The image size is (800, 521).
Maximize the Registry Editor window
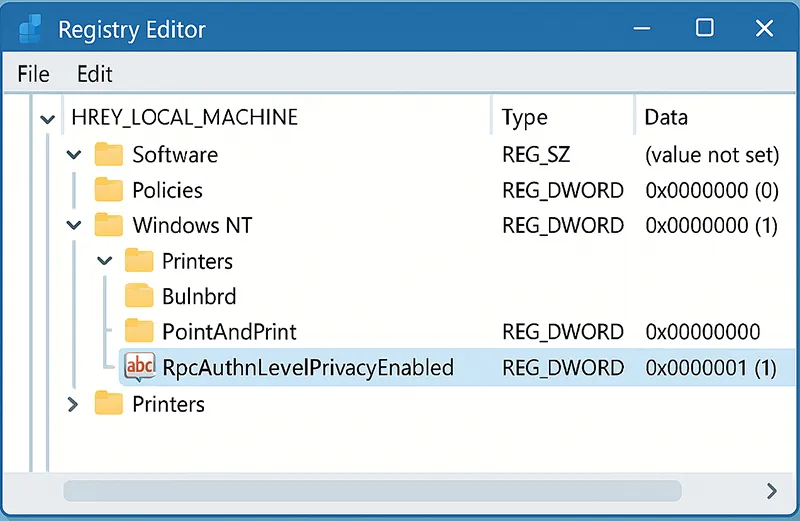(705, 28)
